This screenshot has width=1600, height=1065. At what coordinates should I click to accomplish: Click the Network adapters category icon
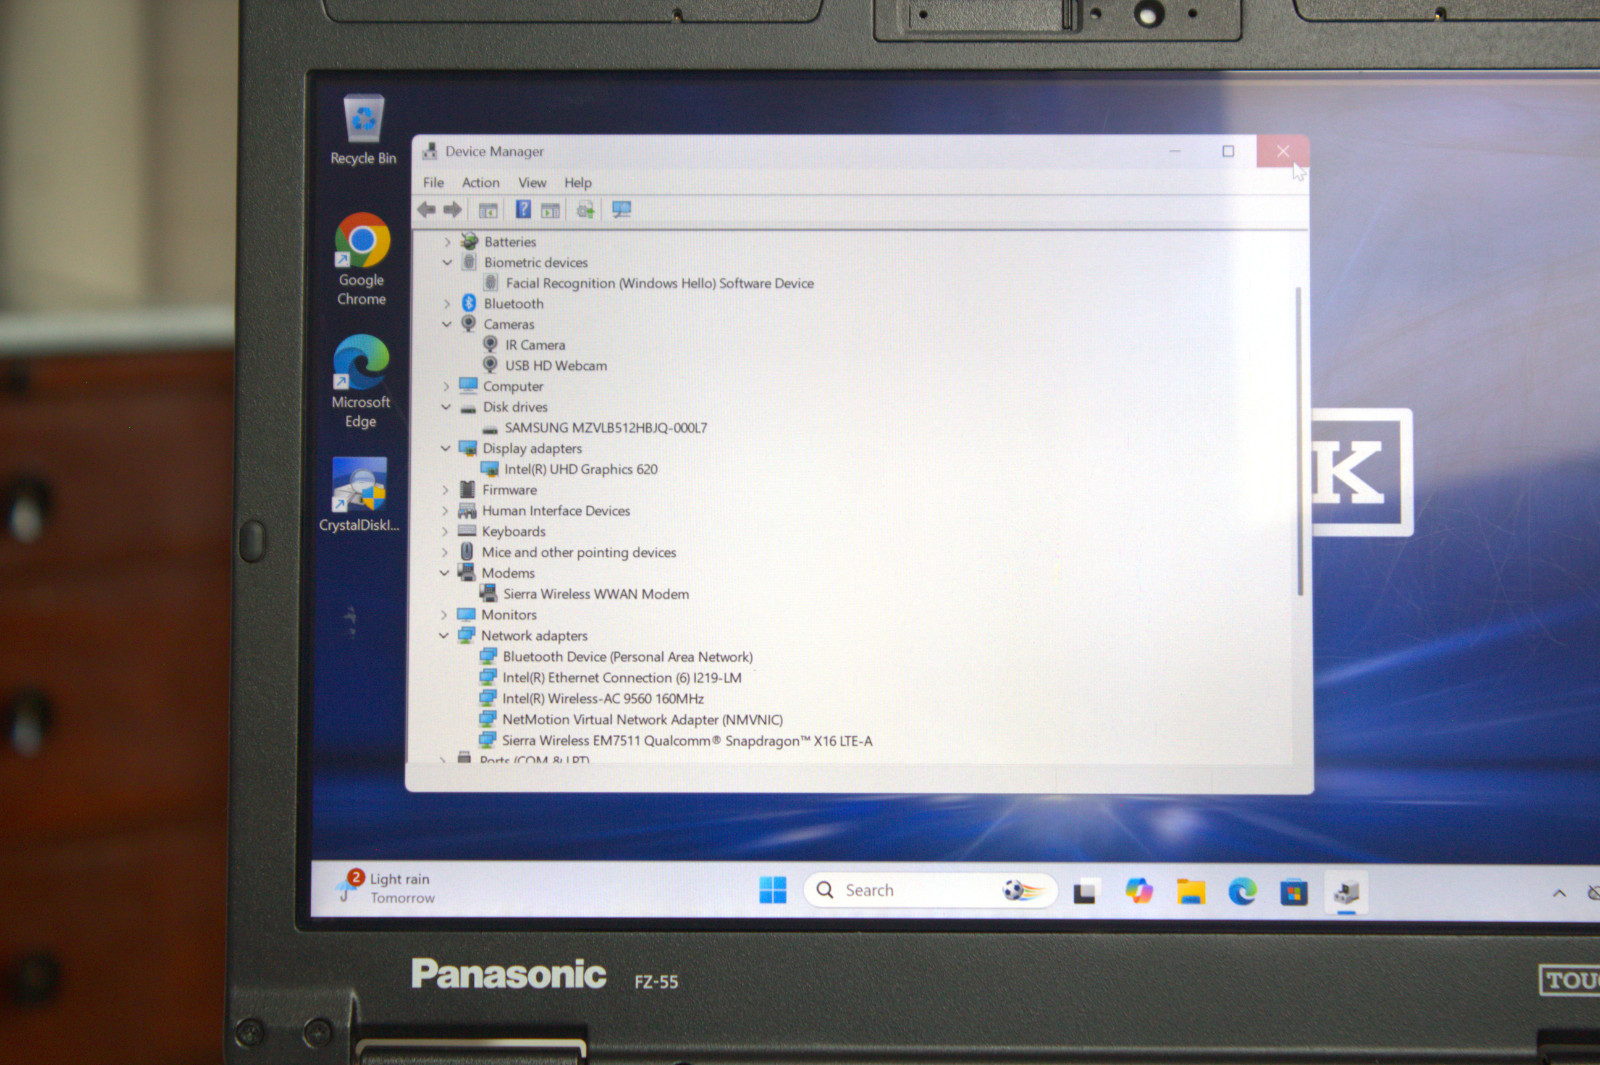coord(466,635)
